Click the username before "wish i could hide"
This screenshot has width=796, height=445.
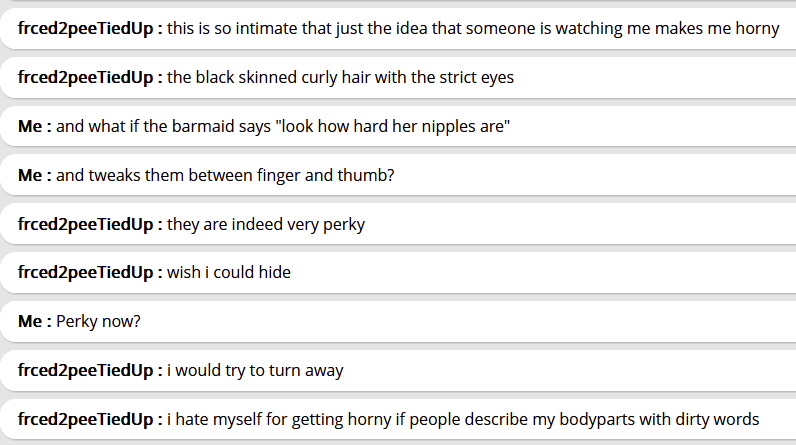click(90, 272)
